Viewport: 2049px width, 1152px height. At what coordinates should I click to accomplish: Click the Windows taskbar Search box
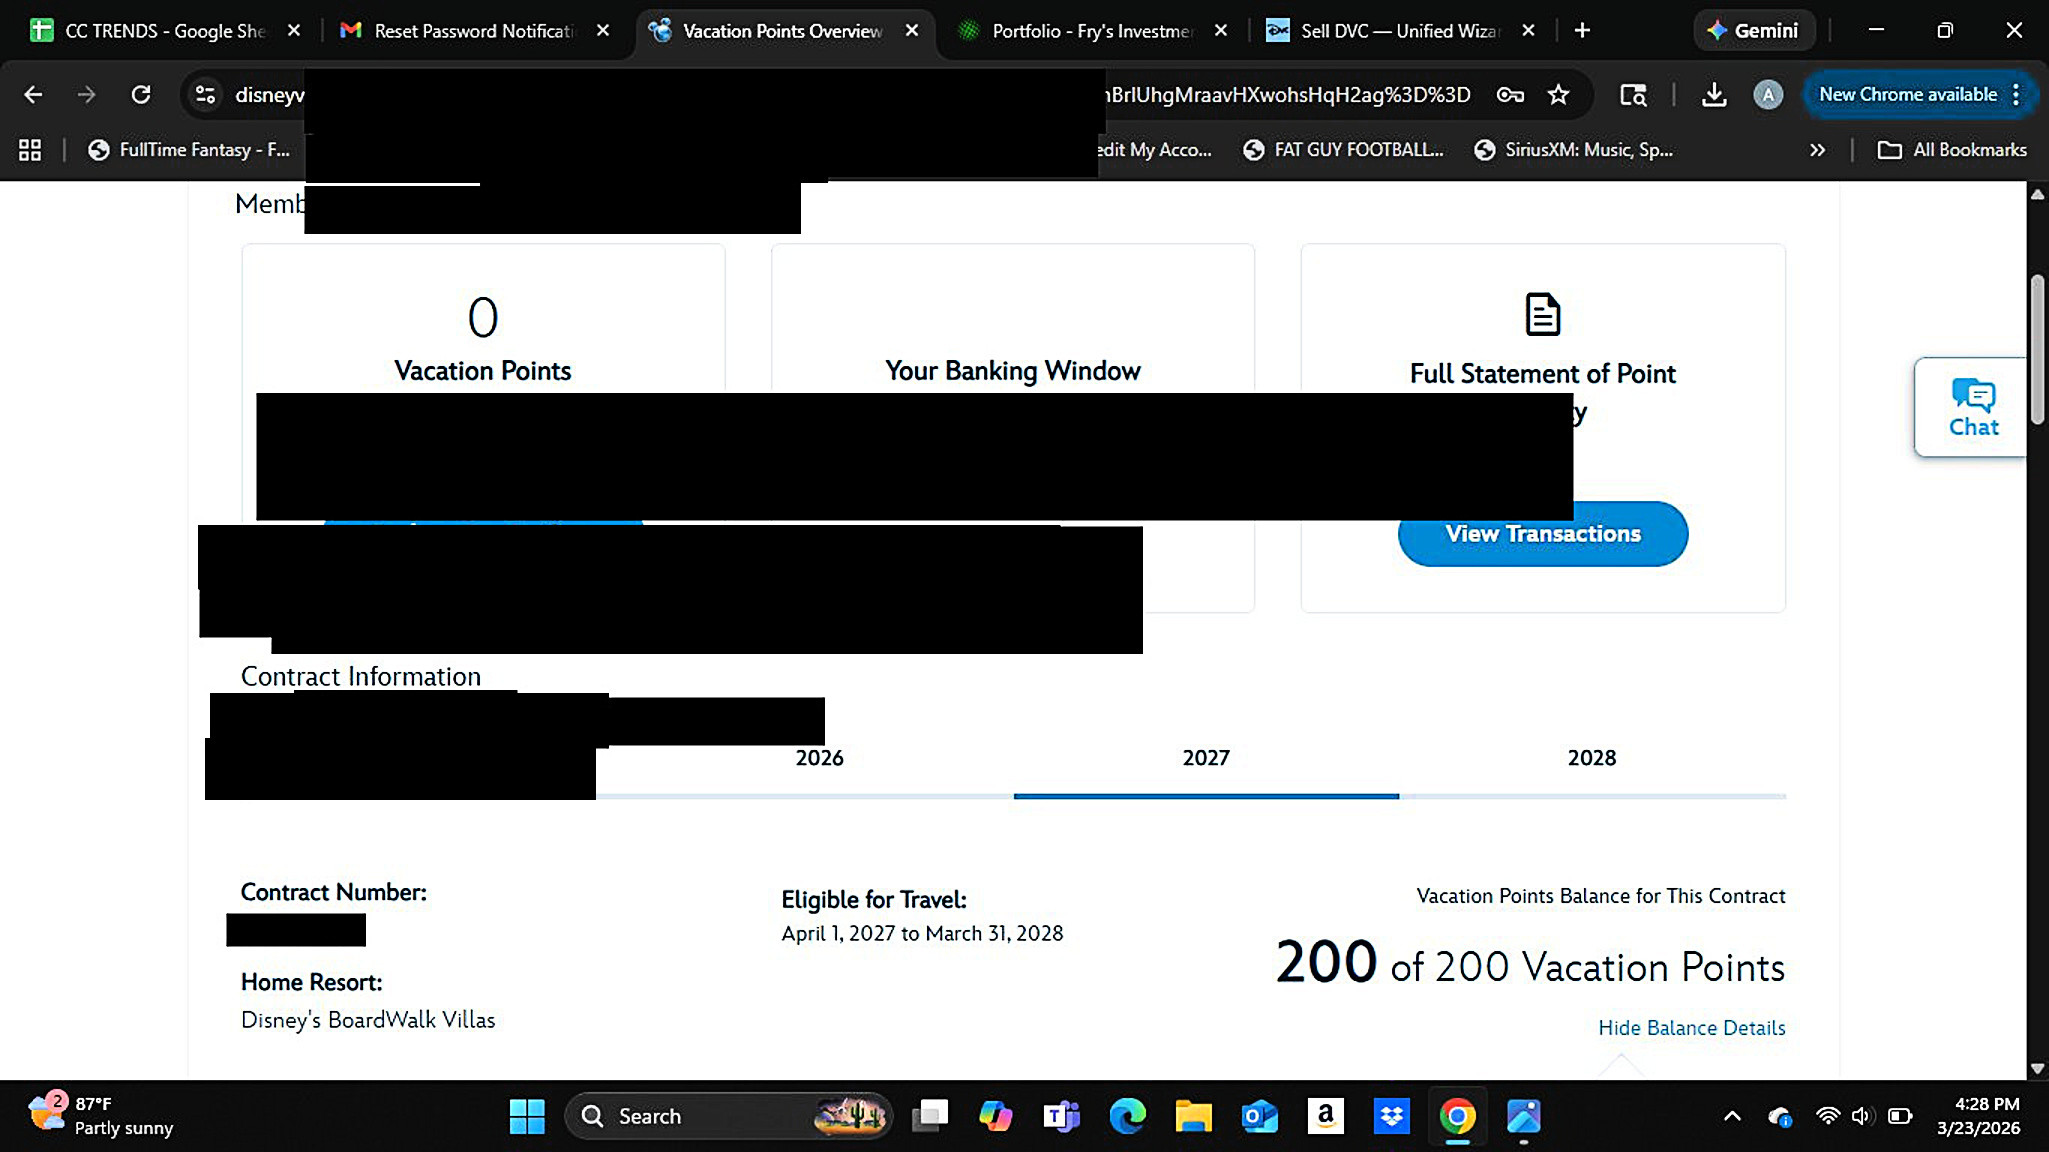coord(700,1116)
